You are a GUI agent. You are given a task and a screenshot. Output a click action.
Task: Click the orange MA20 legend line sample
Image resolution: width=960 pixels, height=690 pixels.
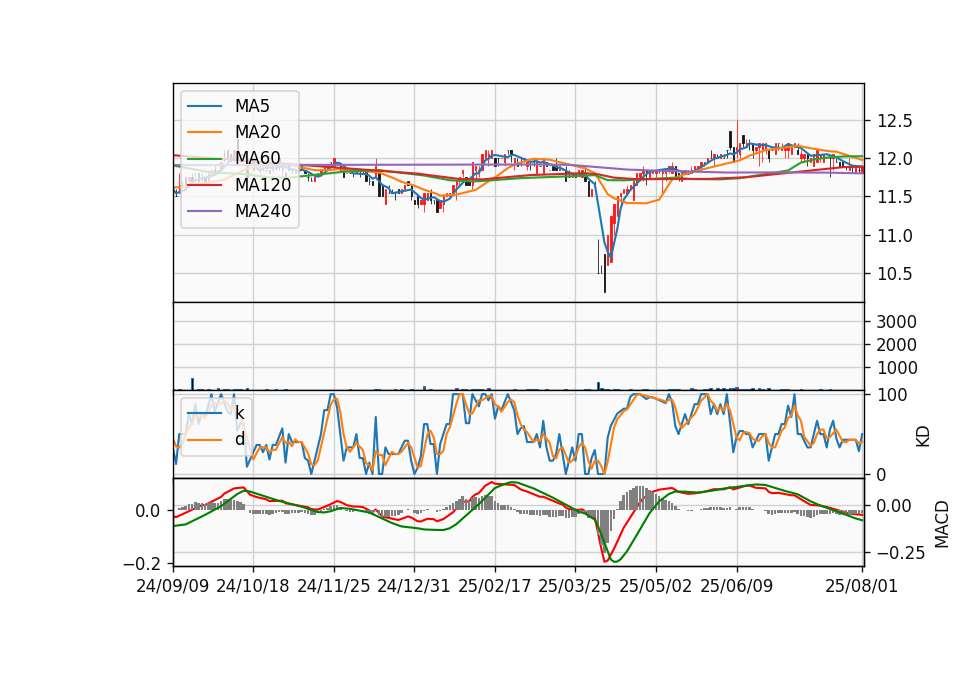[204, 132]
